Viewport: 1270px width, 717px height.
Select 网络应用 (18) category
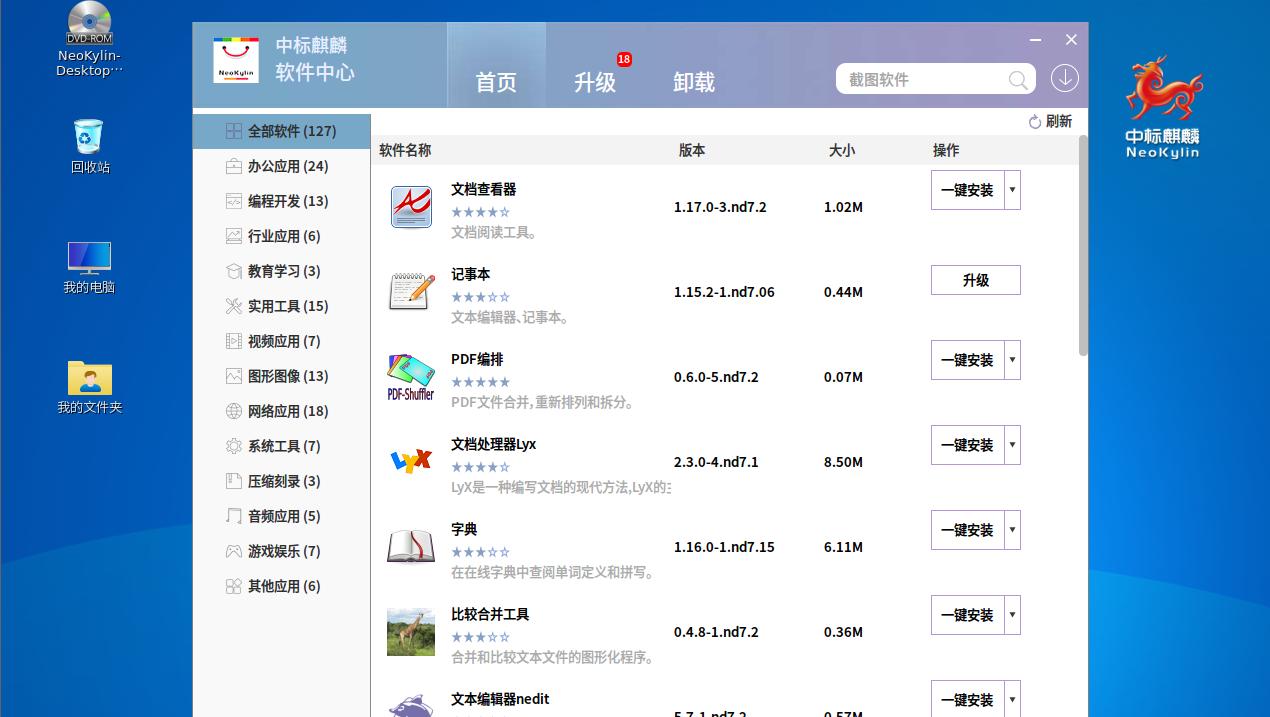(281, 411)
